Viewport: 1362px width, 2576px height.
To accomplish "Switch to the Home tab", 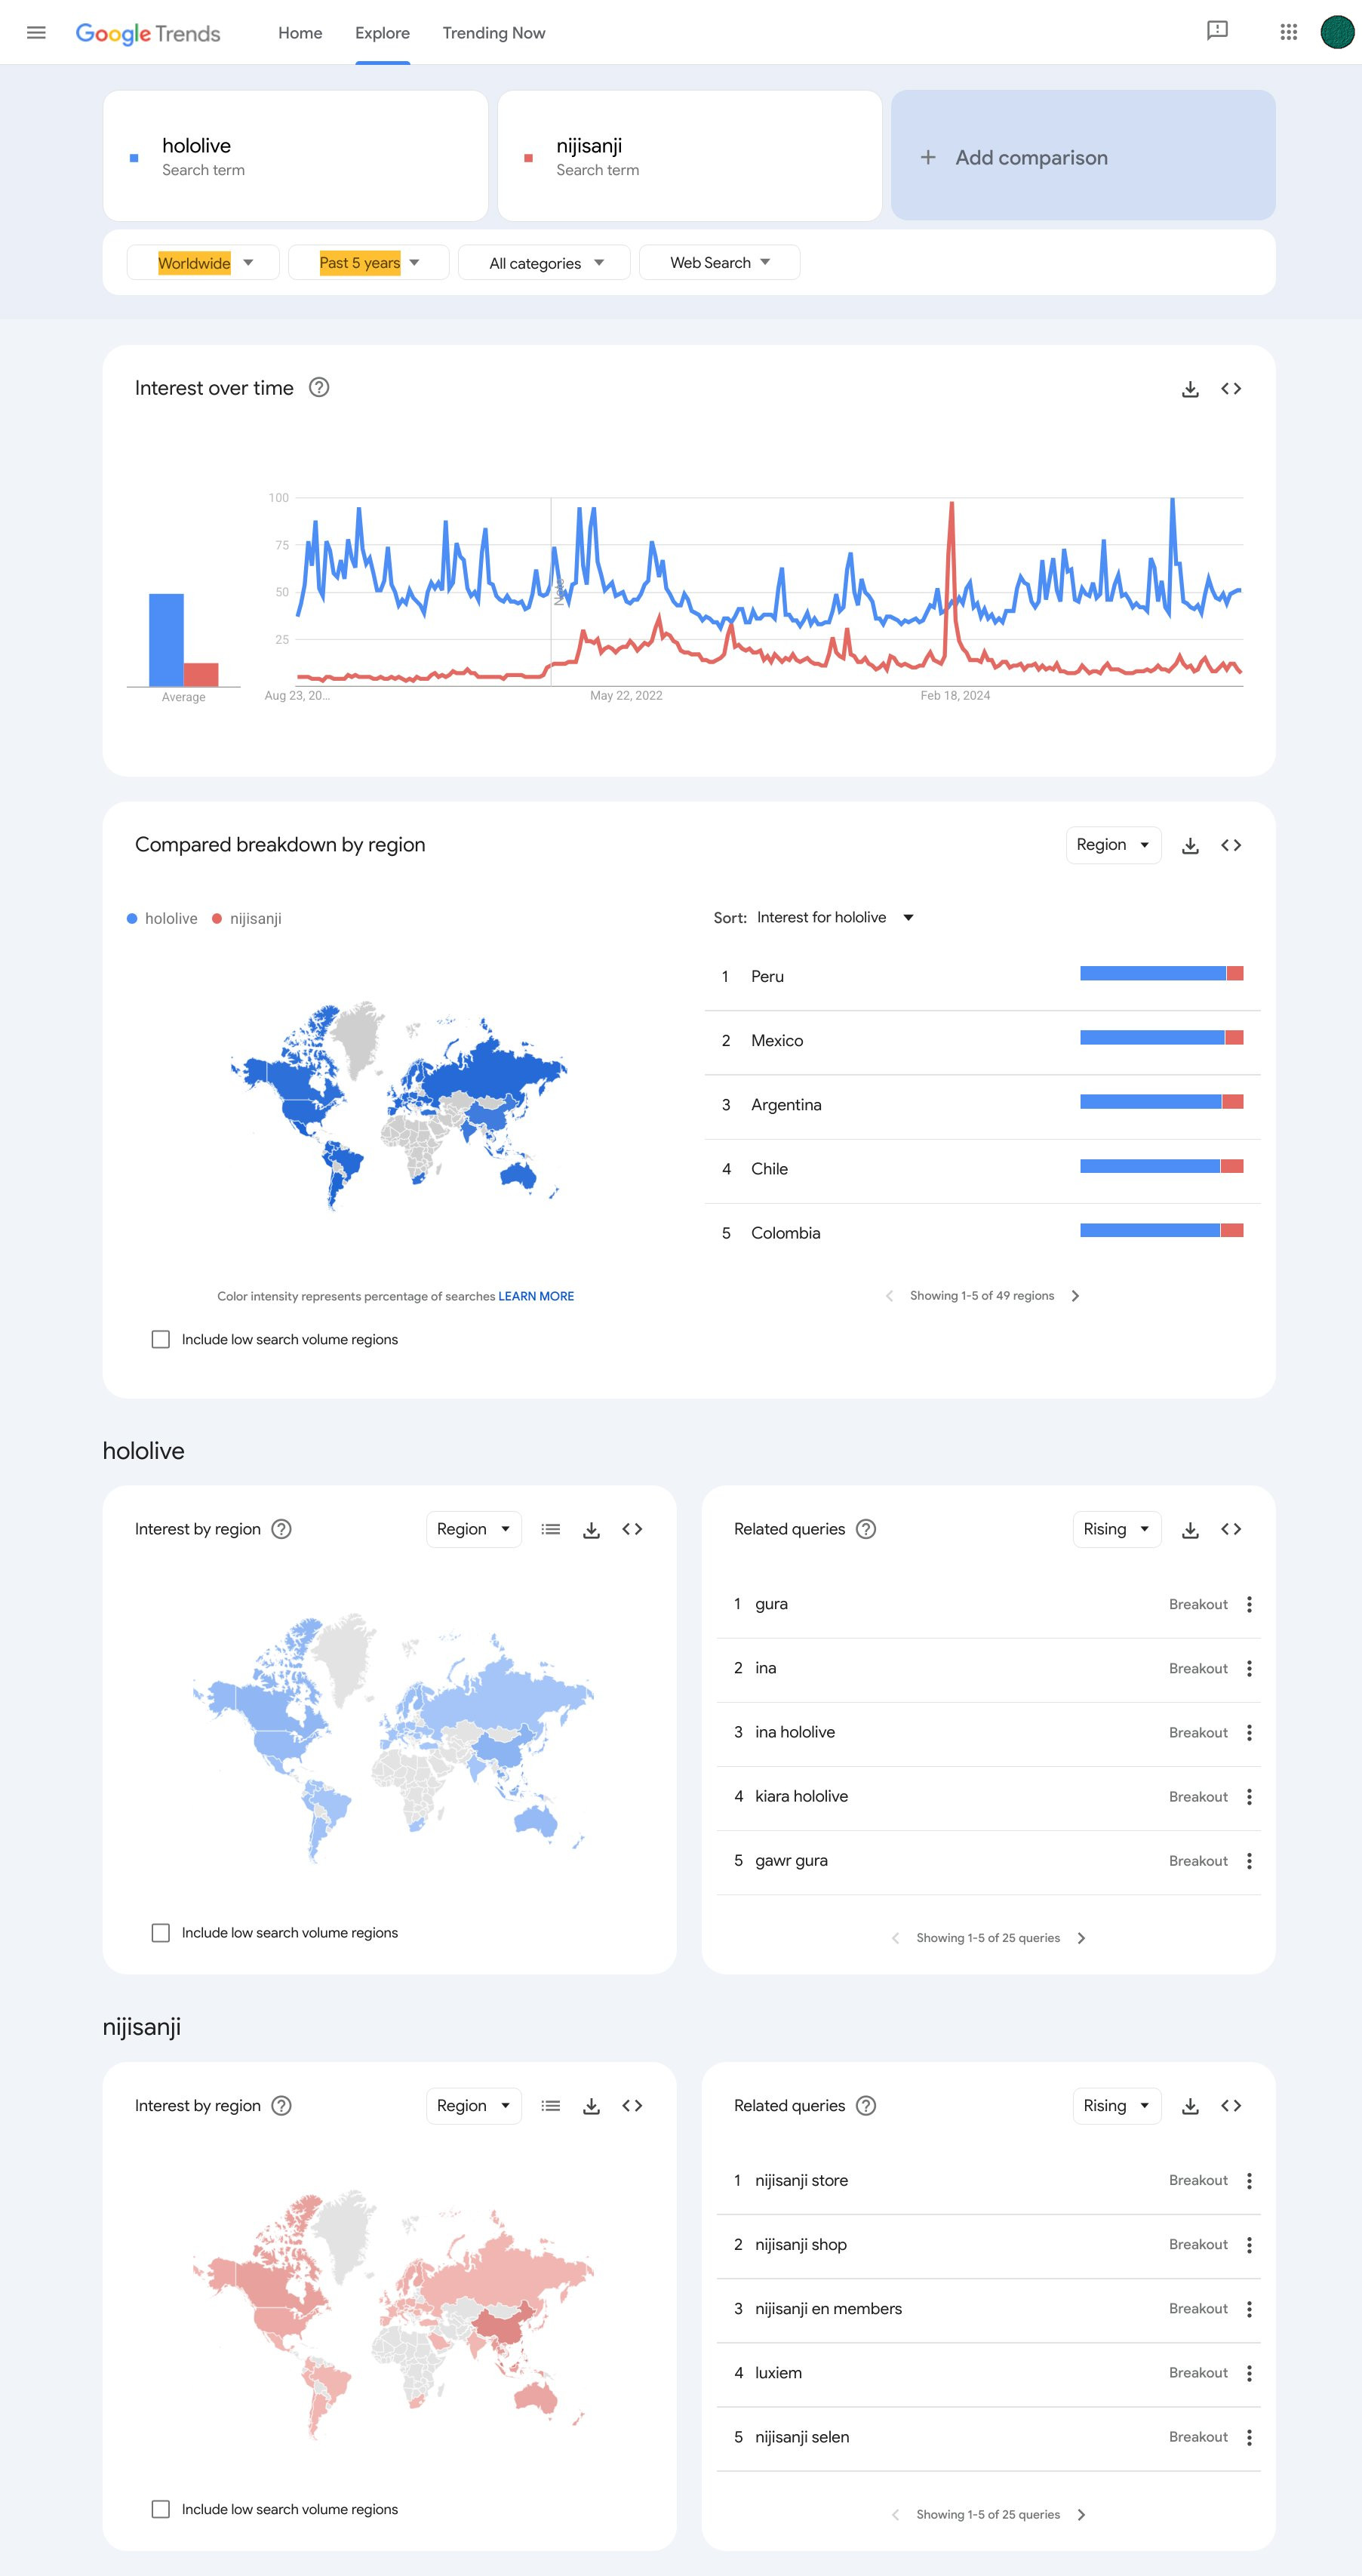I will point(300,33).
